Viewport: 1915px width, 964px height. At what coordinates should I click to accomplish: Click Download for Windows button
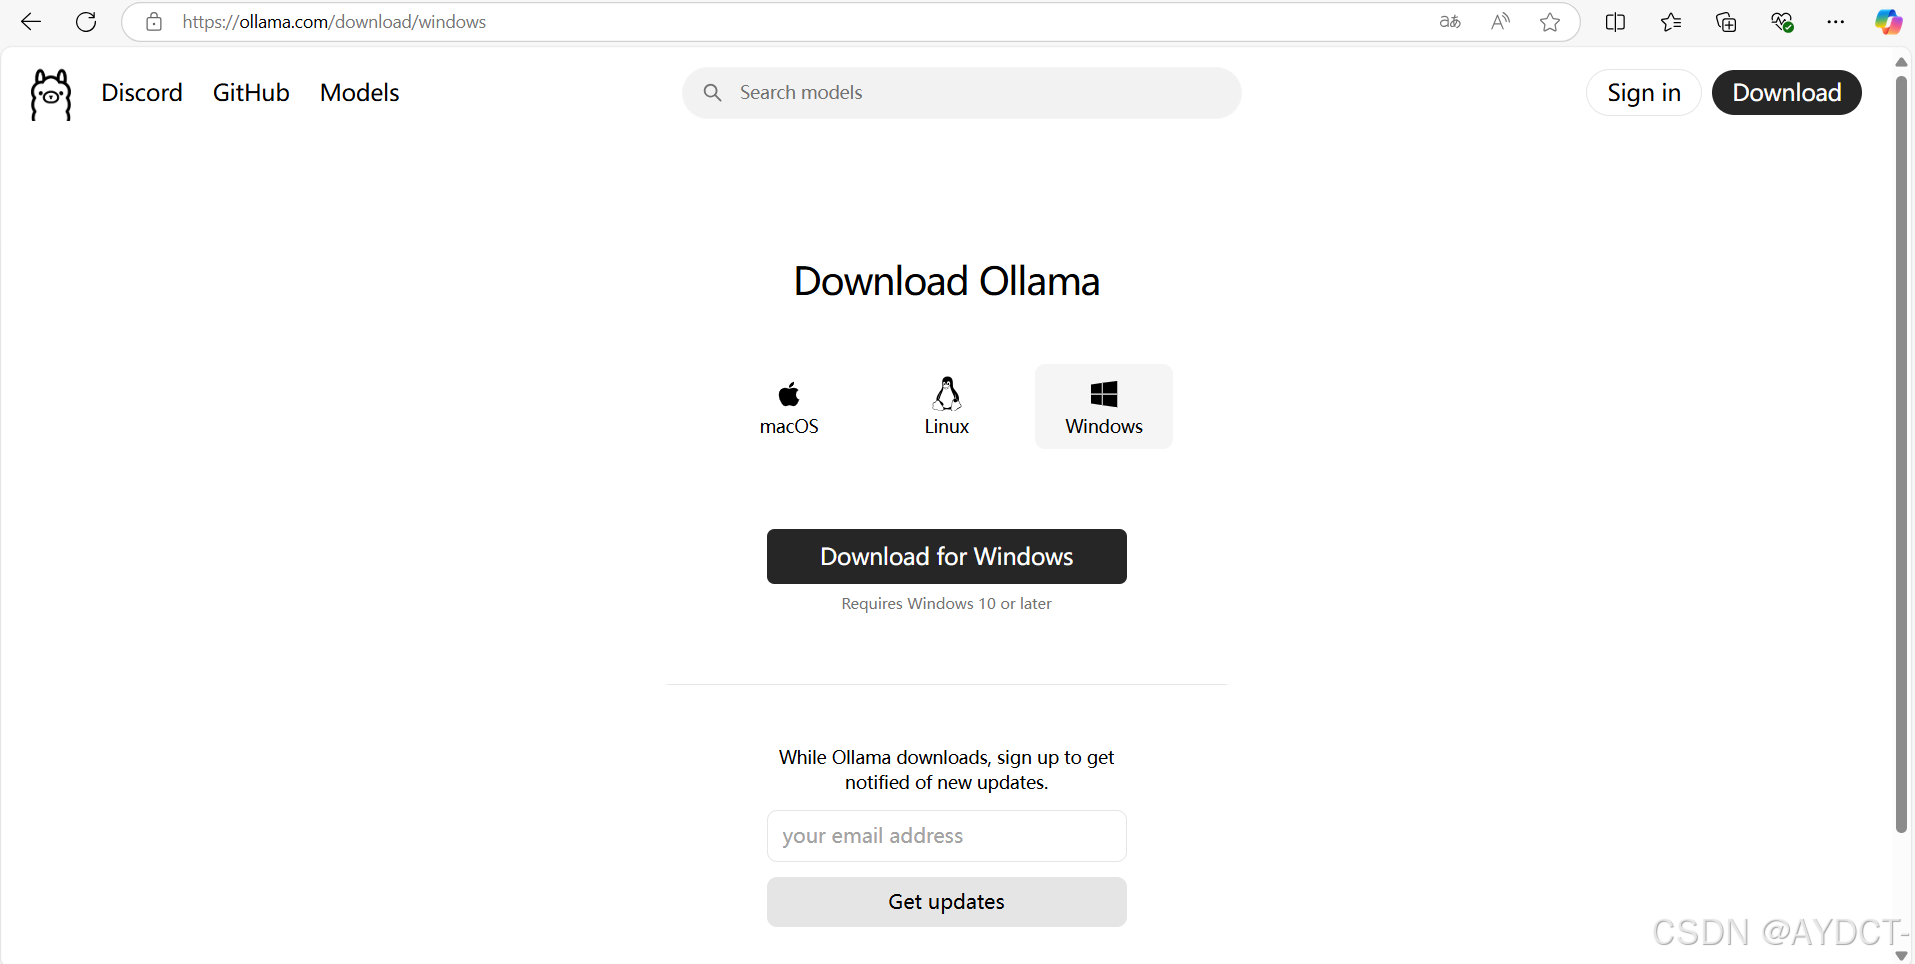pyautogui.click(x=947, y=556)
